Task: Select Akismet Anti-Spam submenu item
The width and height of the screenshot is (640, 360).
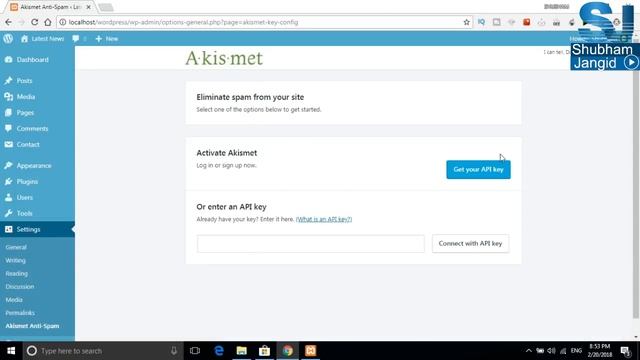Action: tap(32, 326)
